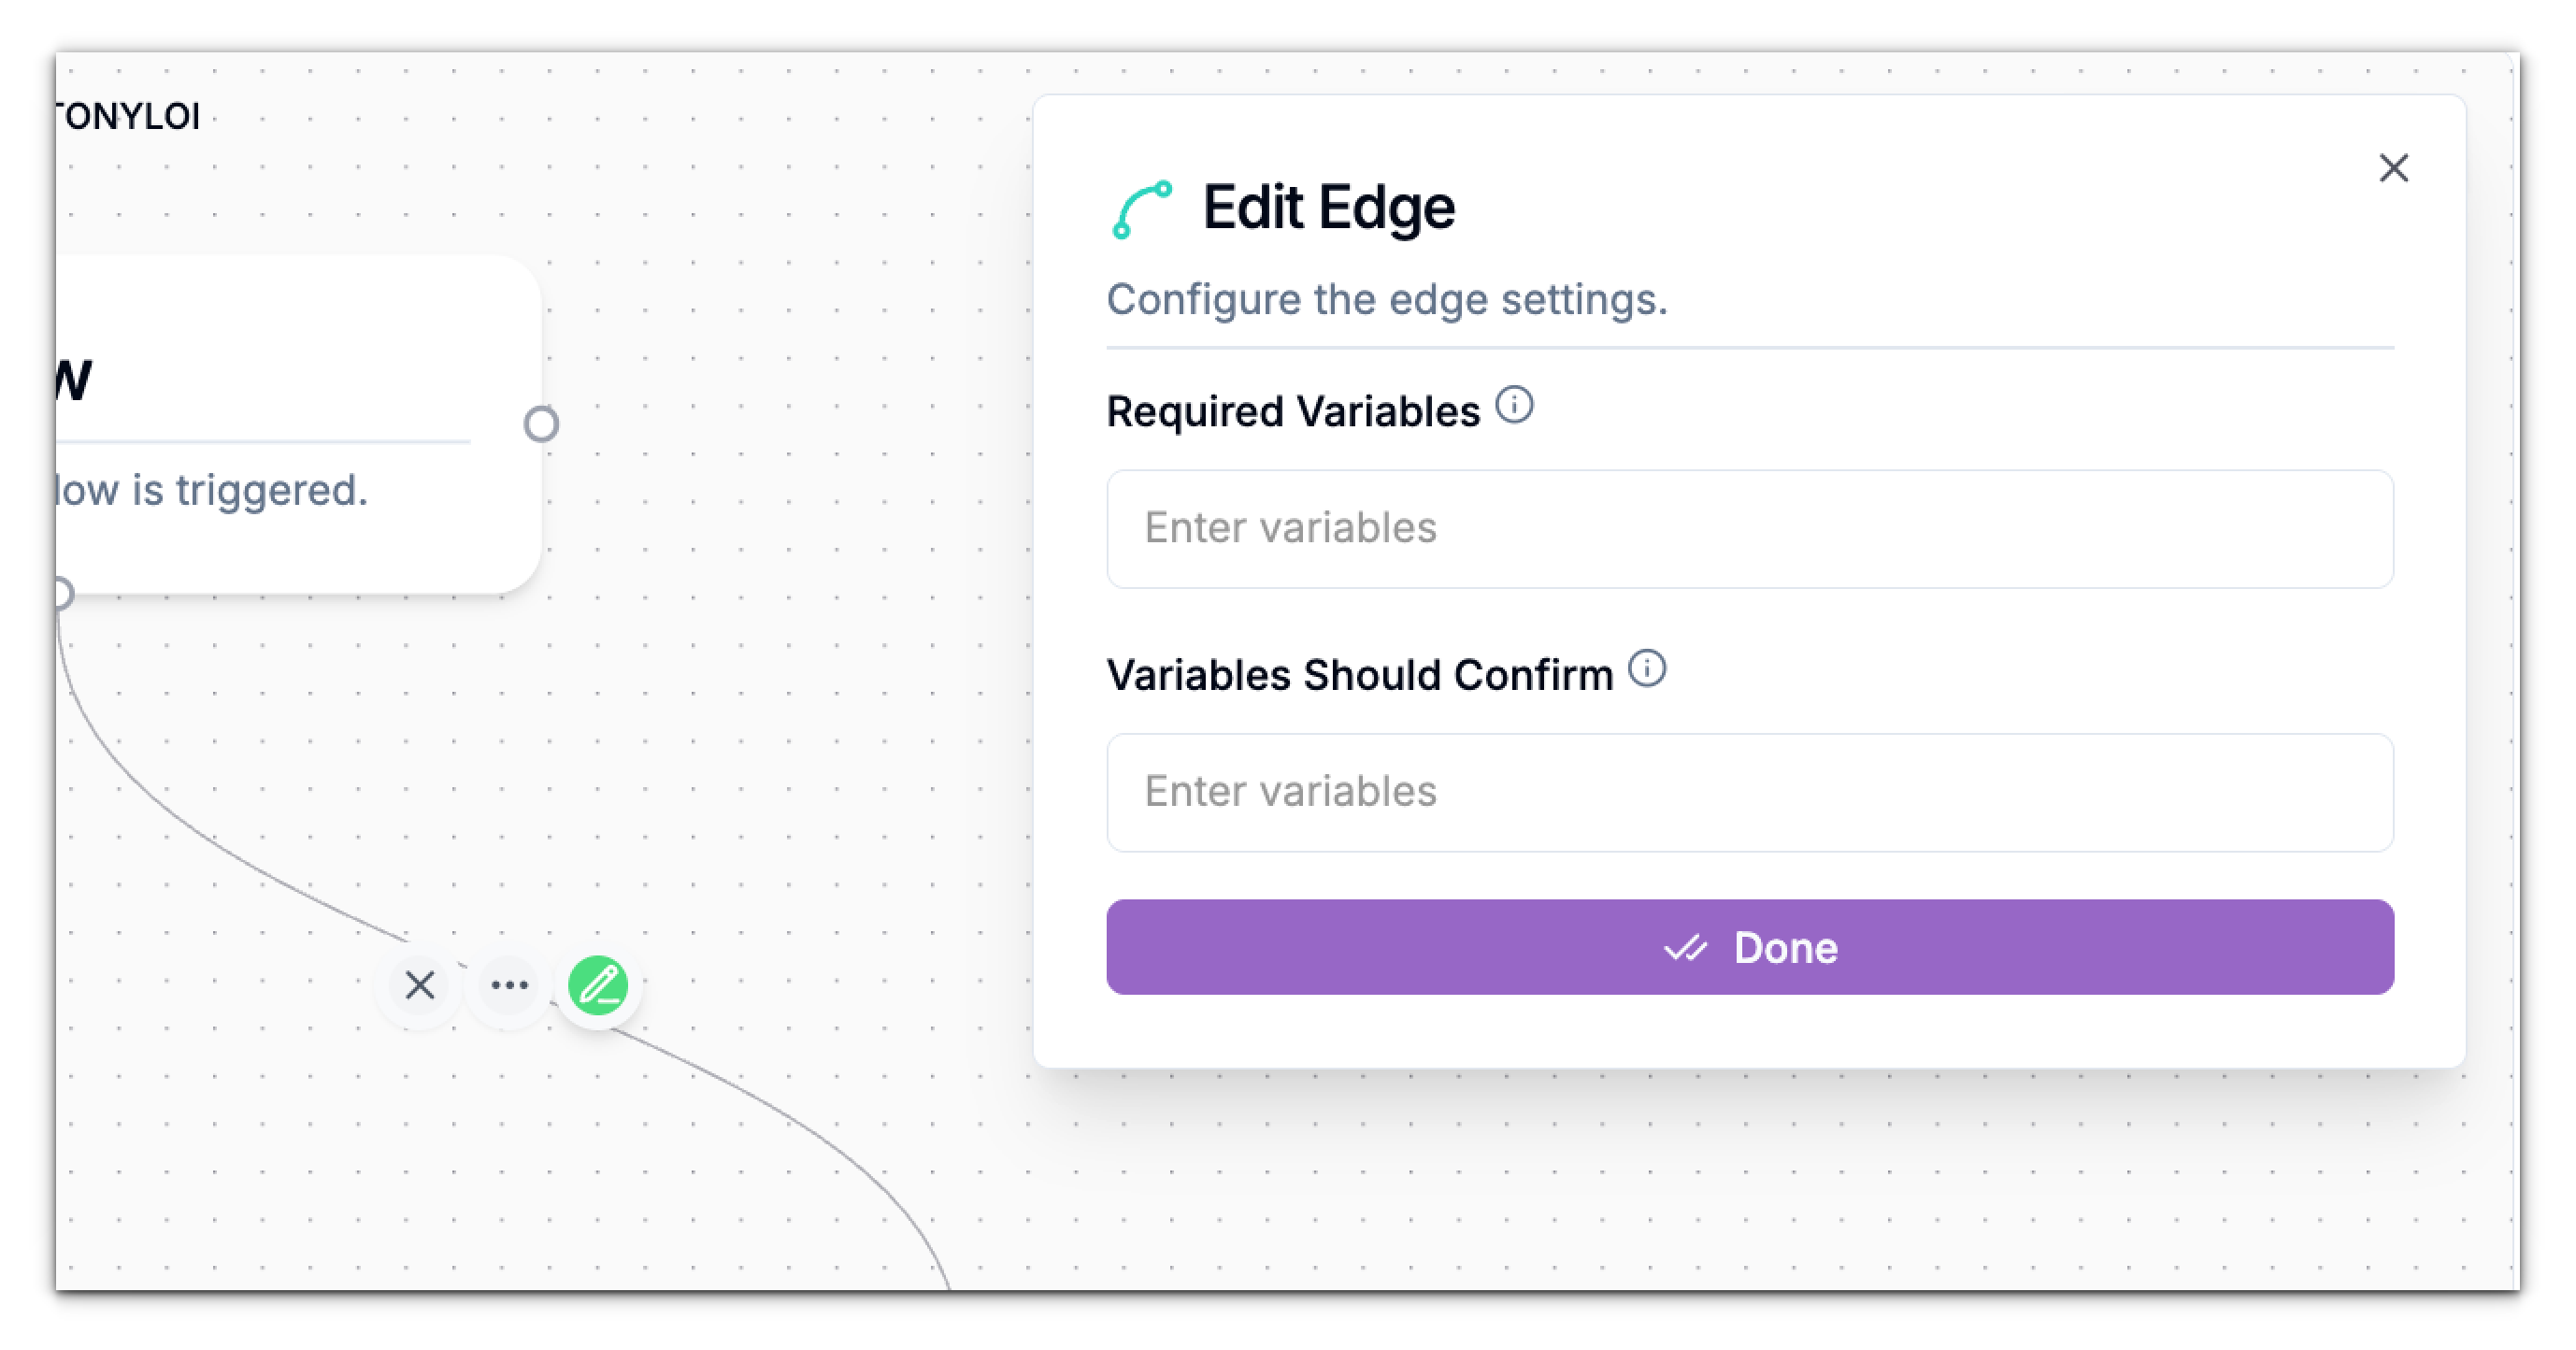Click the 'Configure the edge settings' subtitle
Image resolution: width=2576 pixels, height=1350 pixels.
pos(1386,298)
